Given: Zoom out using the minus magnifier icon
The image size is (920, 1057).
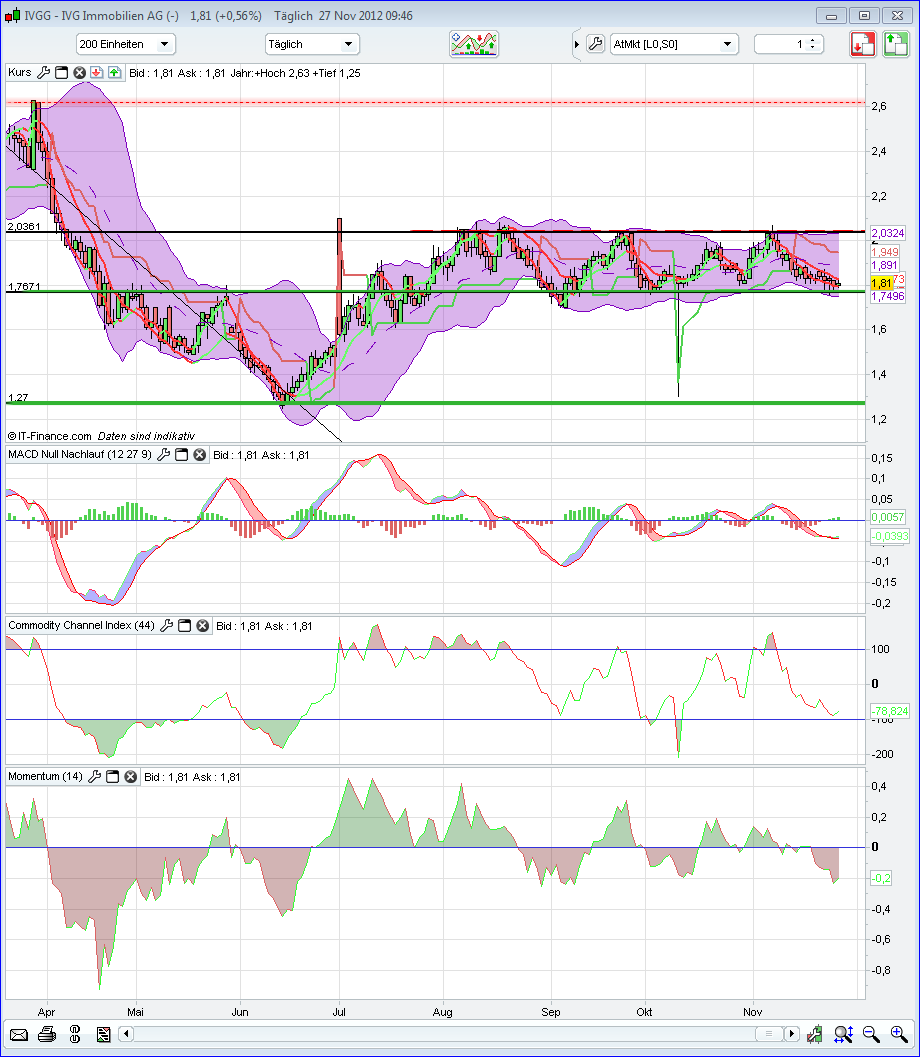Looking at the screenshot, I should [x=871, y=1034].
